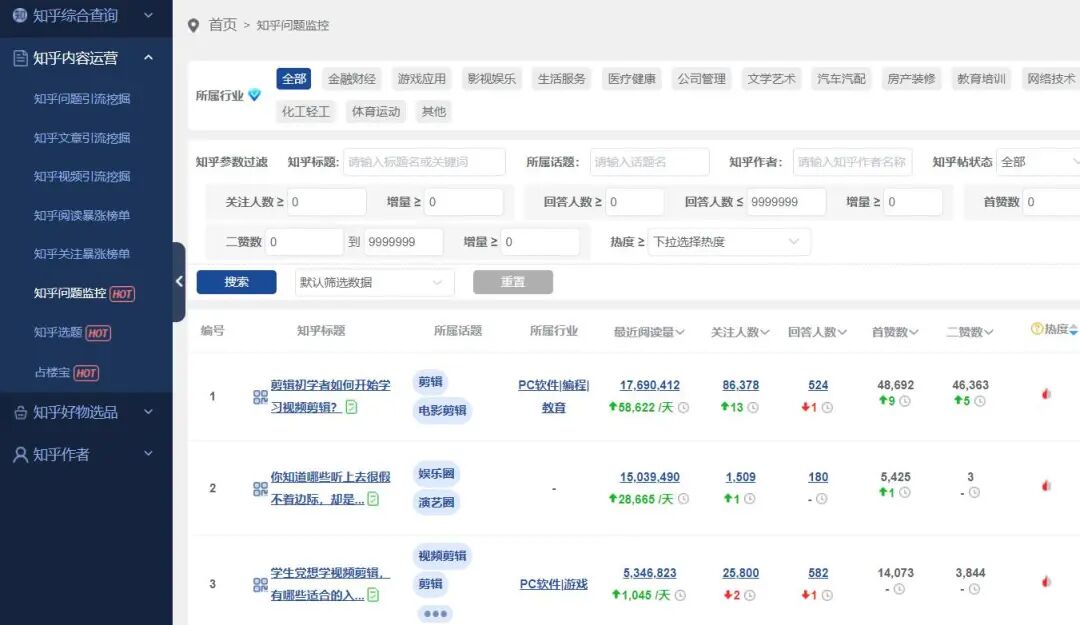The width and height of the screenshot is (1080, 625).
Task: Click the three-dots more topics bubble in row 3
Action: click(435, 613)
